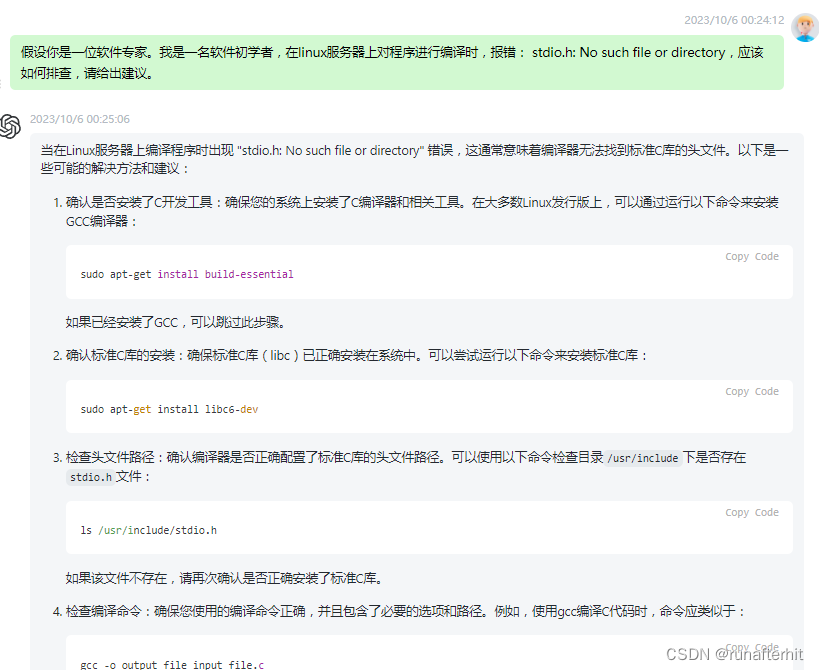Click Copy Code for build-essential command
The width and height of the screenshot is (819, 670).
click(751, 256)
